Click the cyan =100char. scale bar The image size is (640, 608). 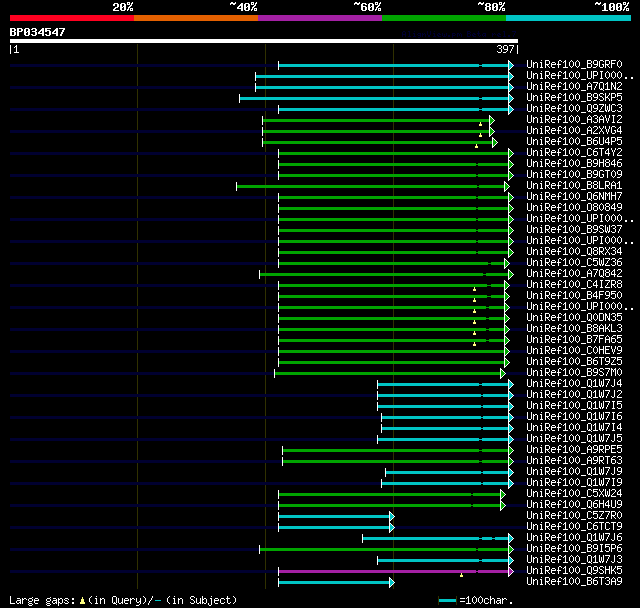point(447,601)
